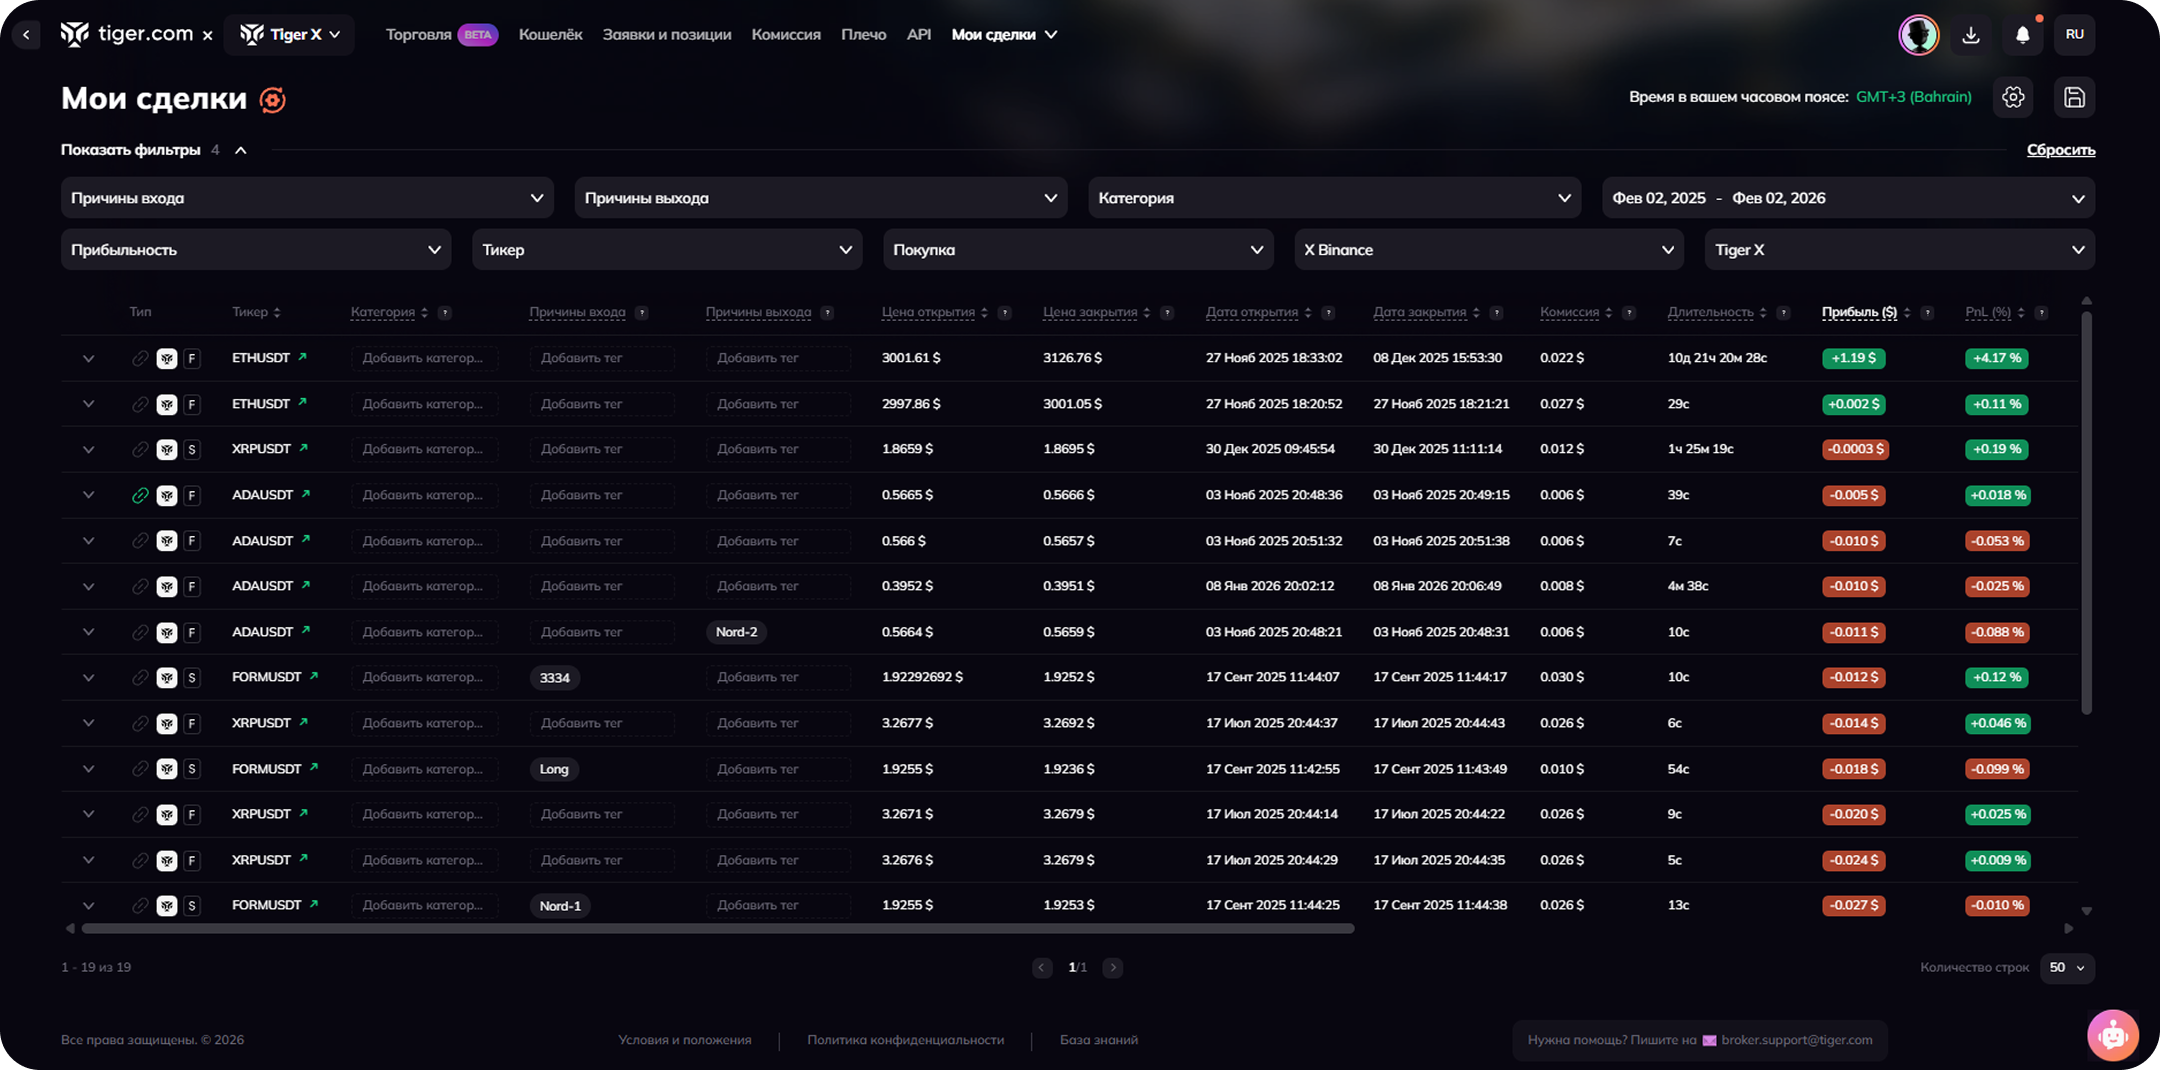Click the notification bell icon
This screenshot has width=2160, height=1070.
tap(2022, 35)
